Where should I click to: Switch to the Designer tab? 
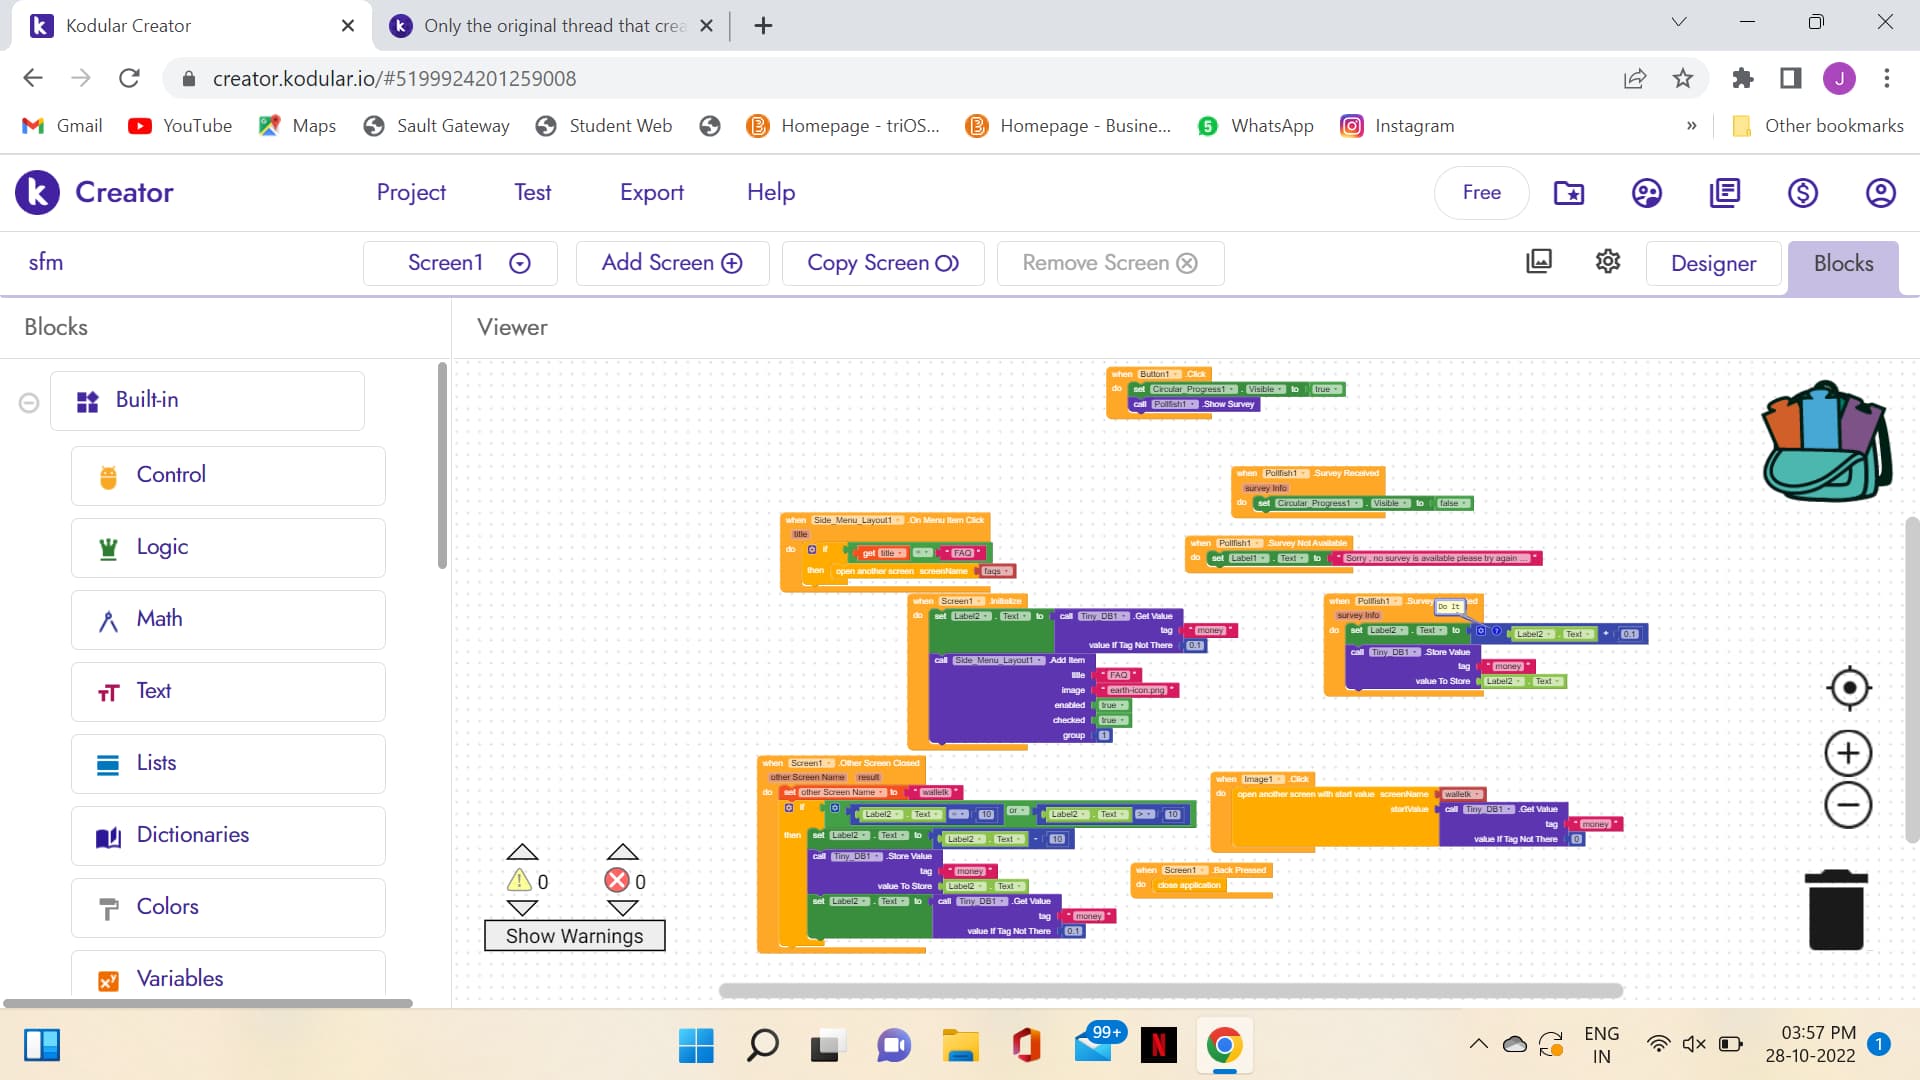(1713, 263)
